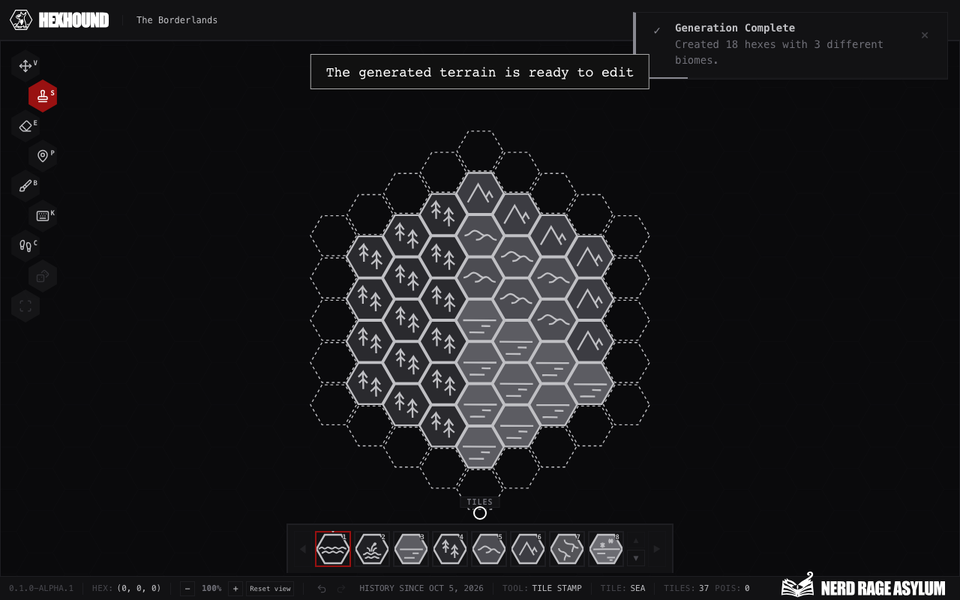Page tile palette left with arrow
Image resolution: width=960 pixels, height=600 pixels.
pyautogui.click(x=302, y=549)
